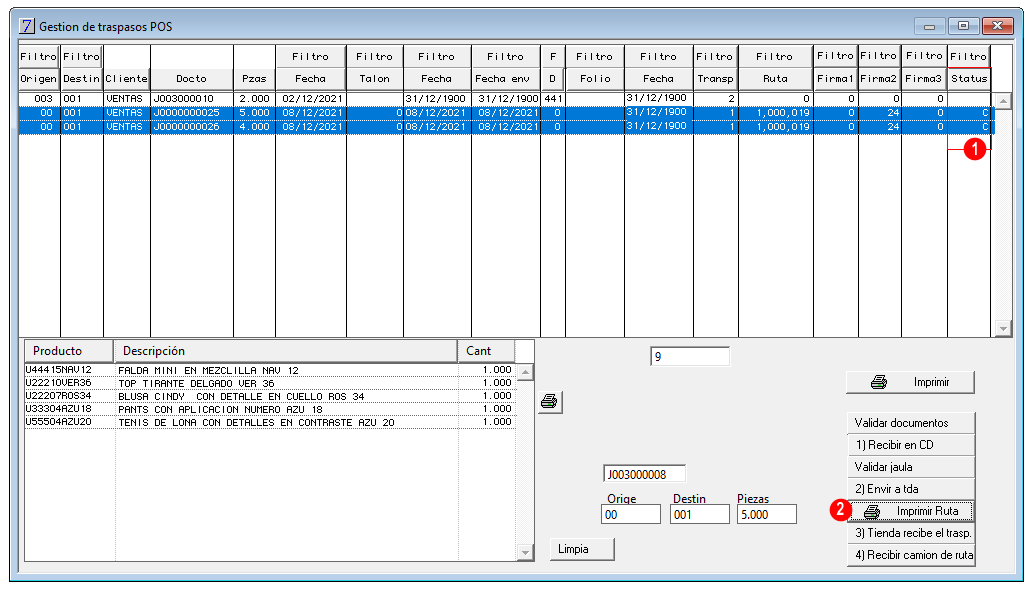Click 4) Recibir camion de ruta button
Screen dimensions: 1033x591
click(910, 555)
